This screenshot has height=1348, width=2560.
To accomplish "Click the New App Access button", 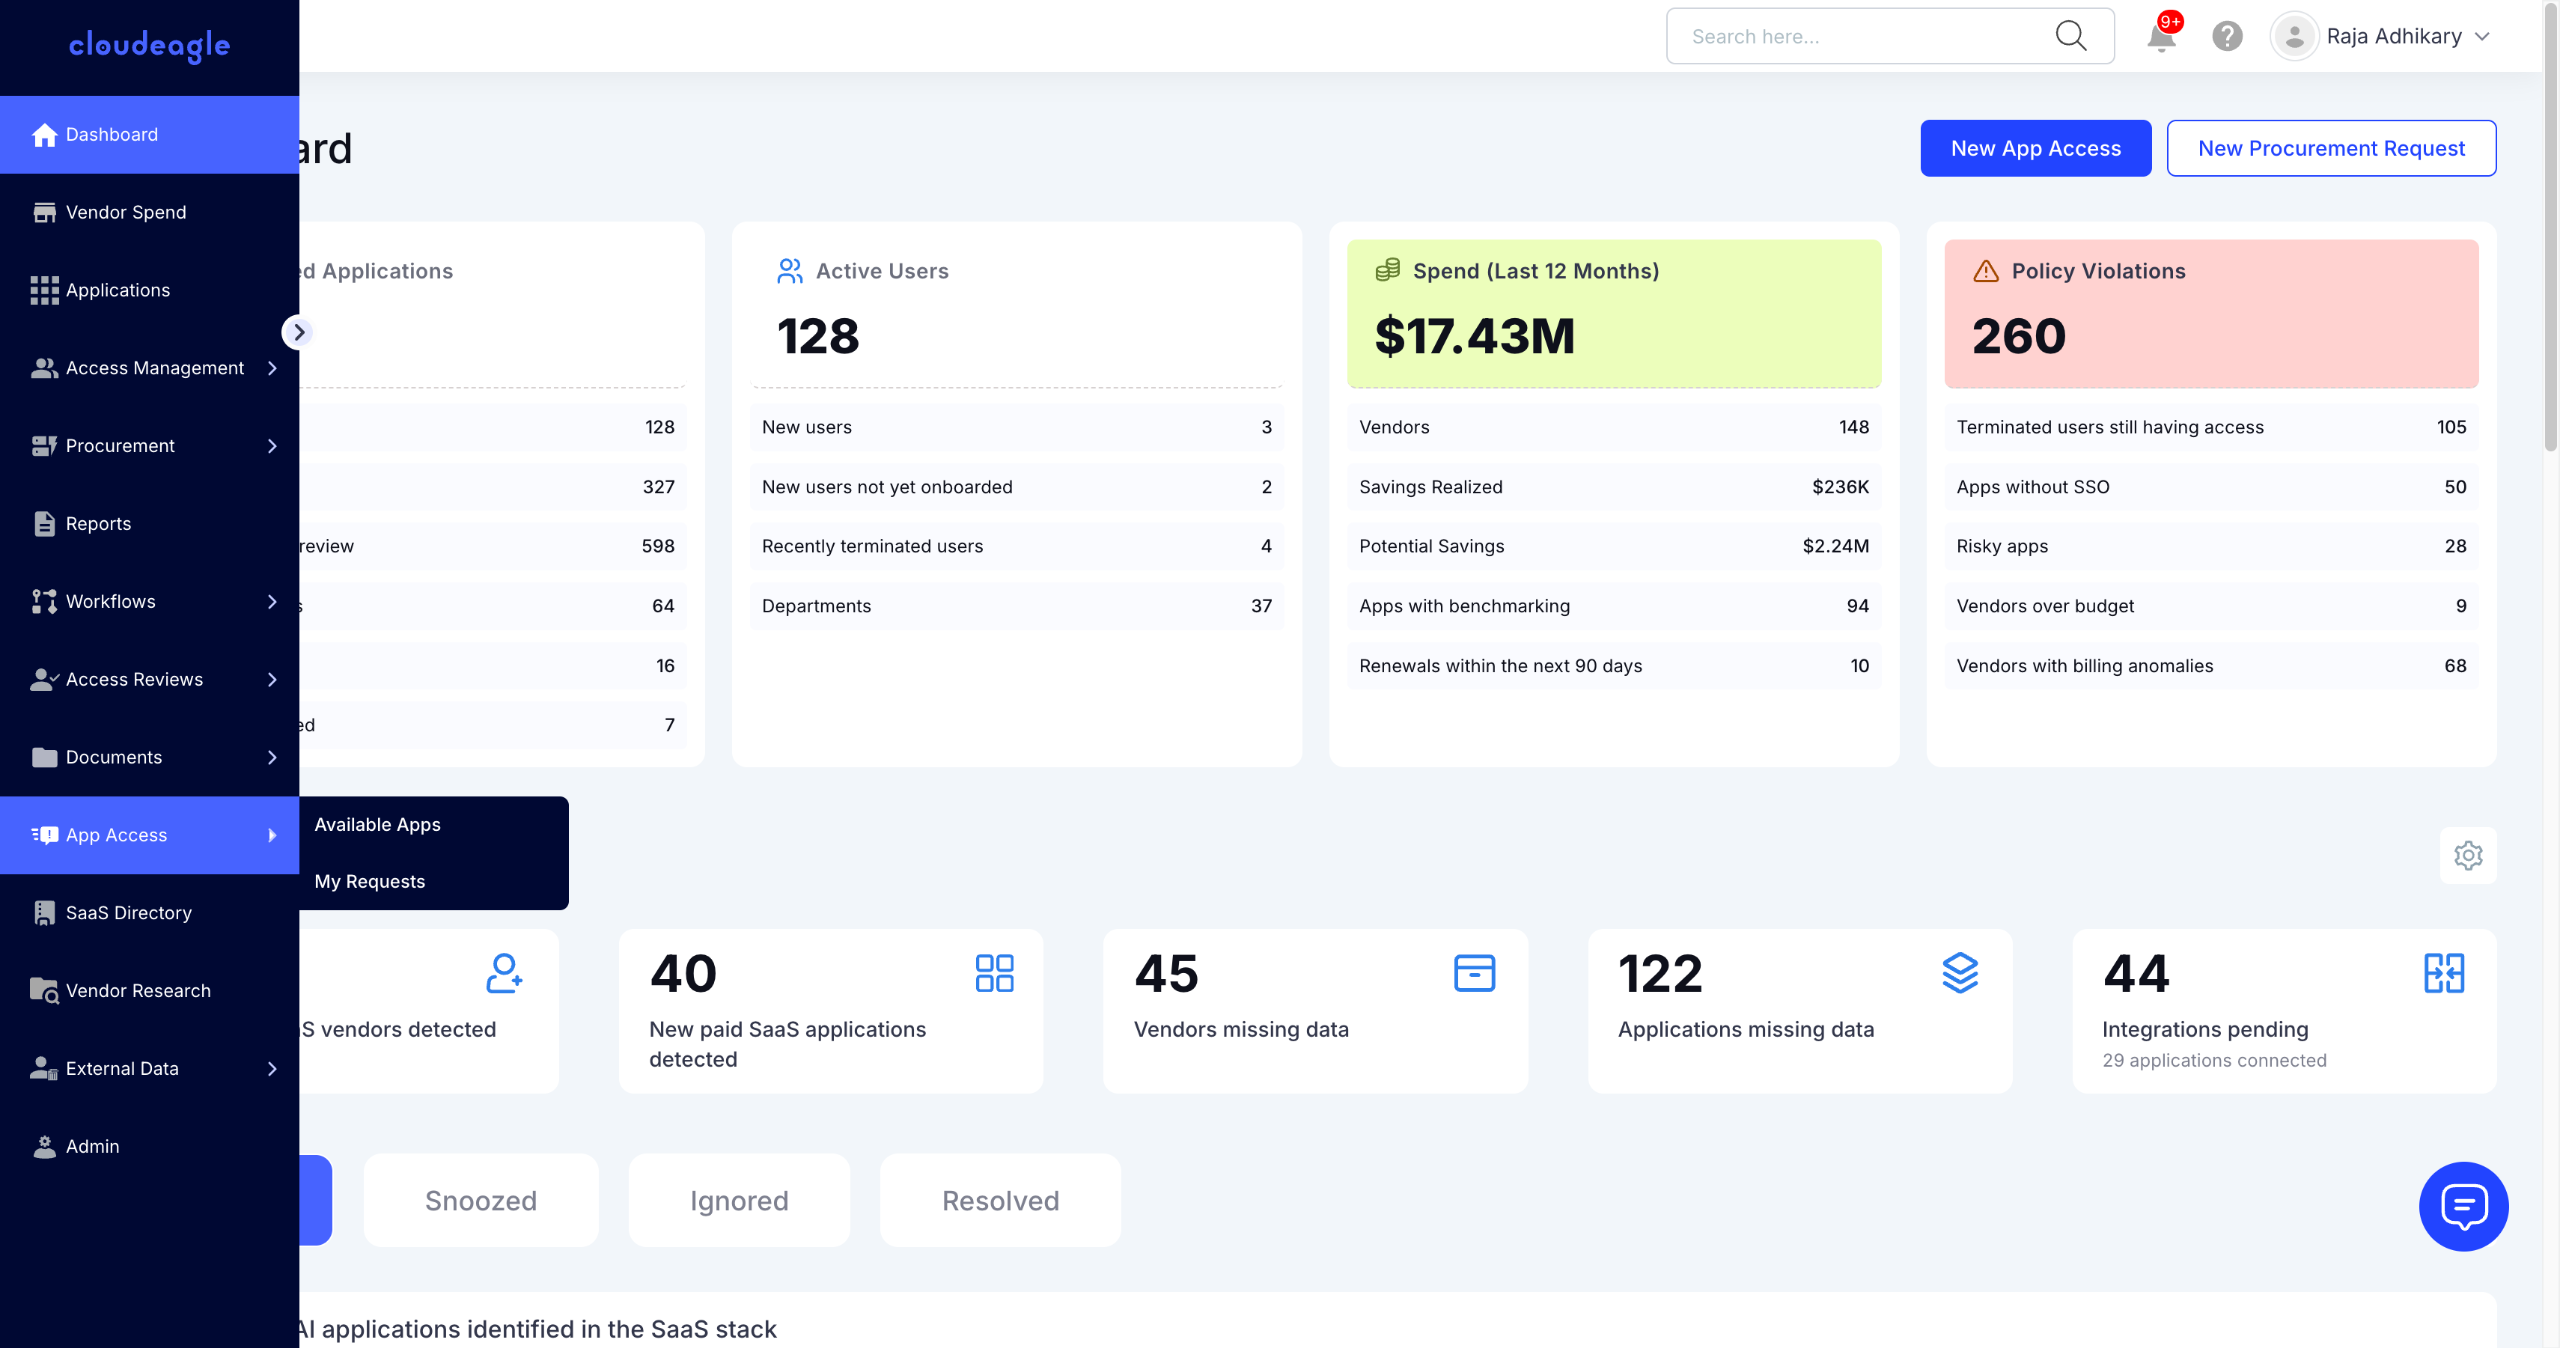I will click(x=2035, y=149).
